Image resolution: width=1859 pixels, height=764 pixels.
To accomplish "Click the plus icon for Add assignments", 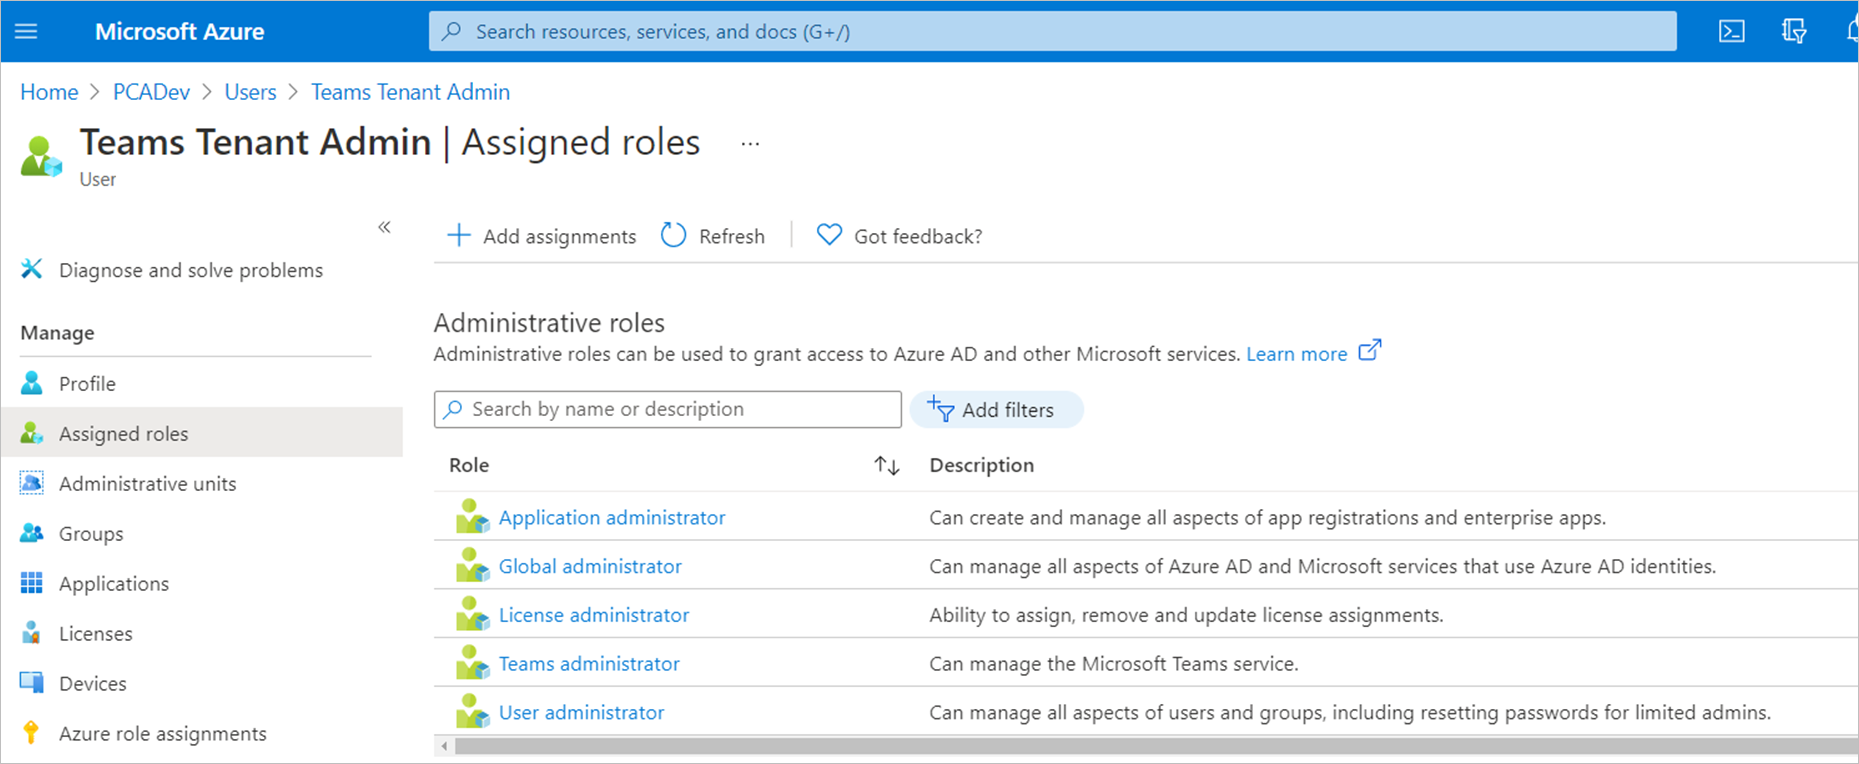I will click(458, 235).
